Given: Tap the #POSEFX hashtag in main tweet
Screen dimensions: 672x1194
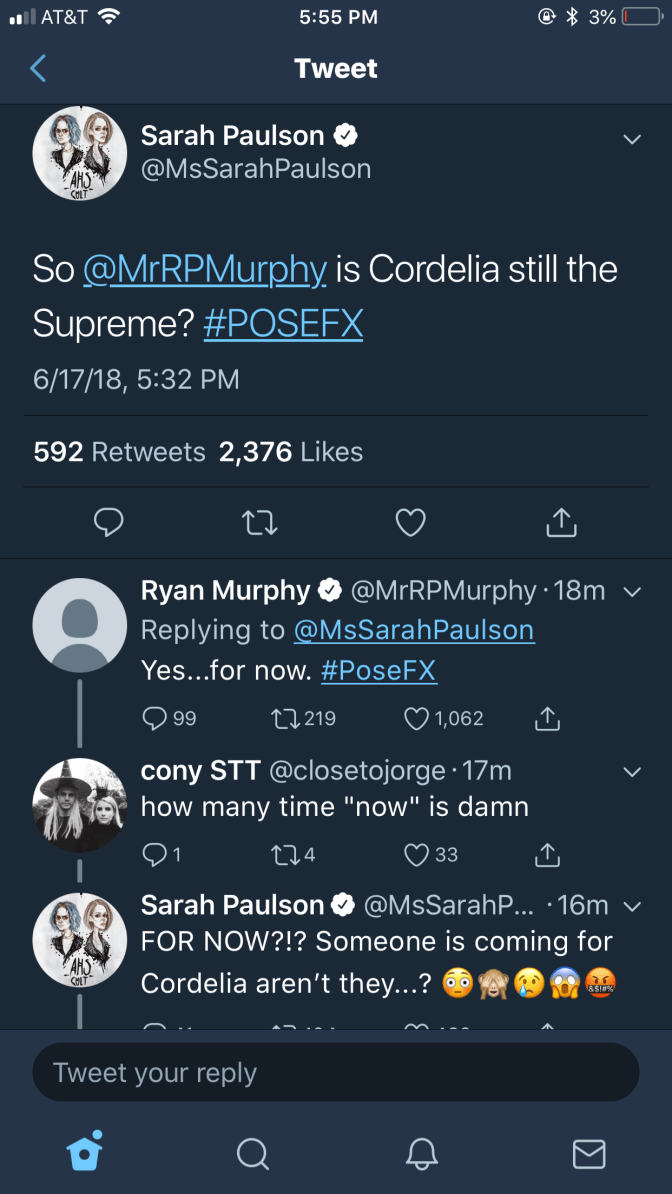Looking at the screenshot, I should (x=283, y=323).
